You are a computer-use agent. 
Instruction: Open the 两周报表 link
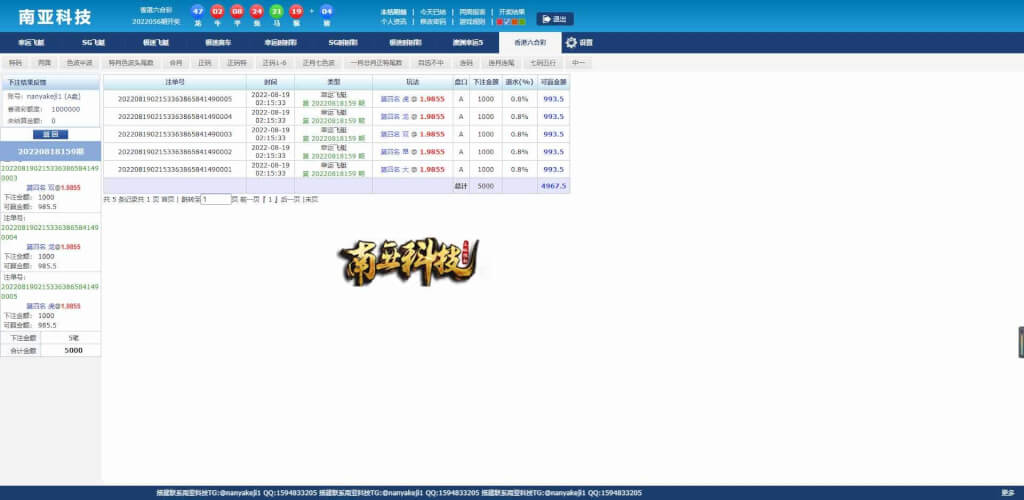click(472, 12)
